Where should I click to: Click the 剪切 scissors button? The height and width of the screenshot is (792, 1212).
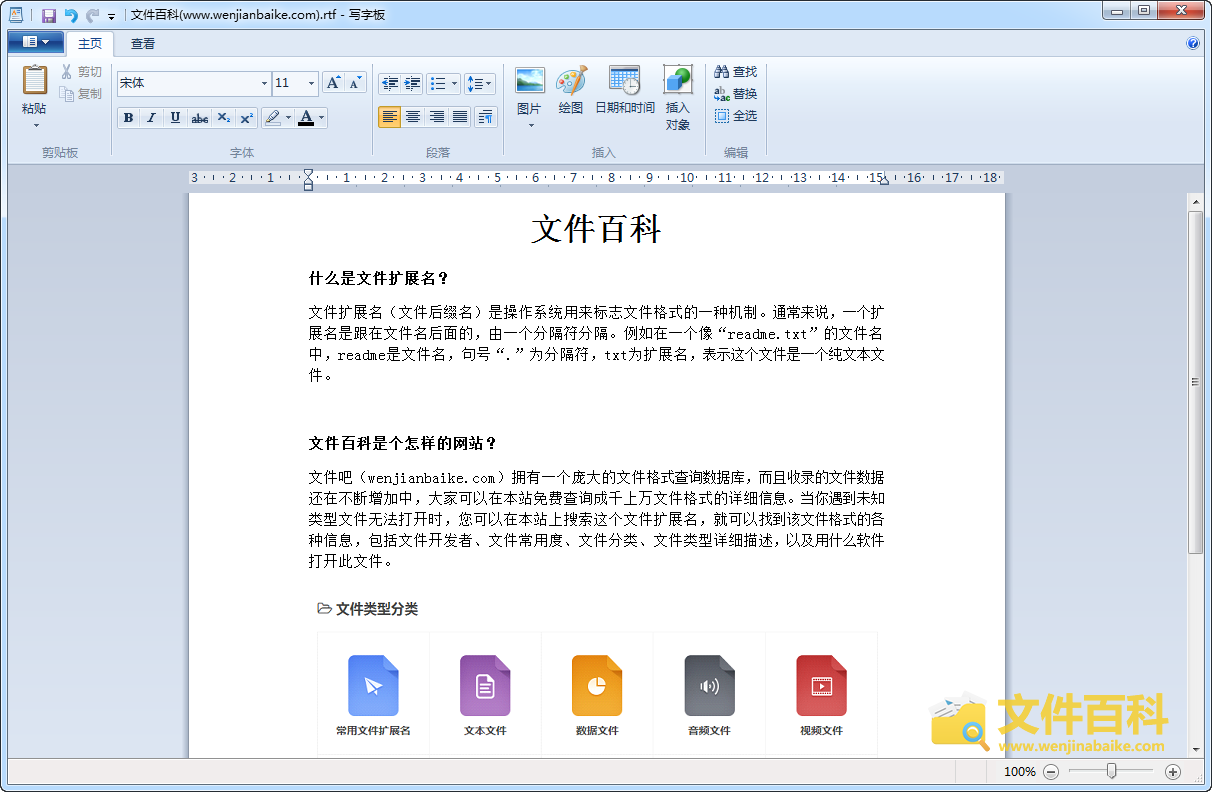(80, 72)
